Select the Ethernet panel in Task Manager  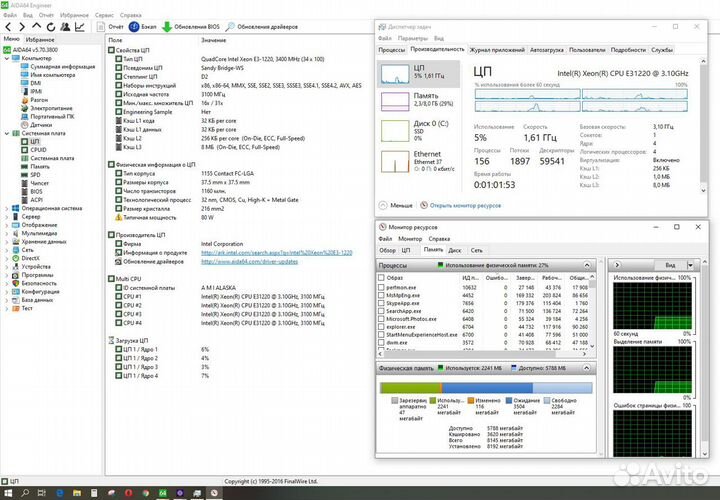point(418,161)
